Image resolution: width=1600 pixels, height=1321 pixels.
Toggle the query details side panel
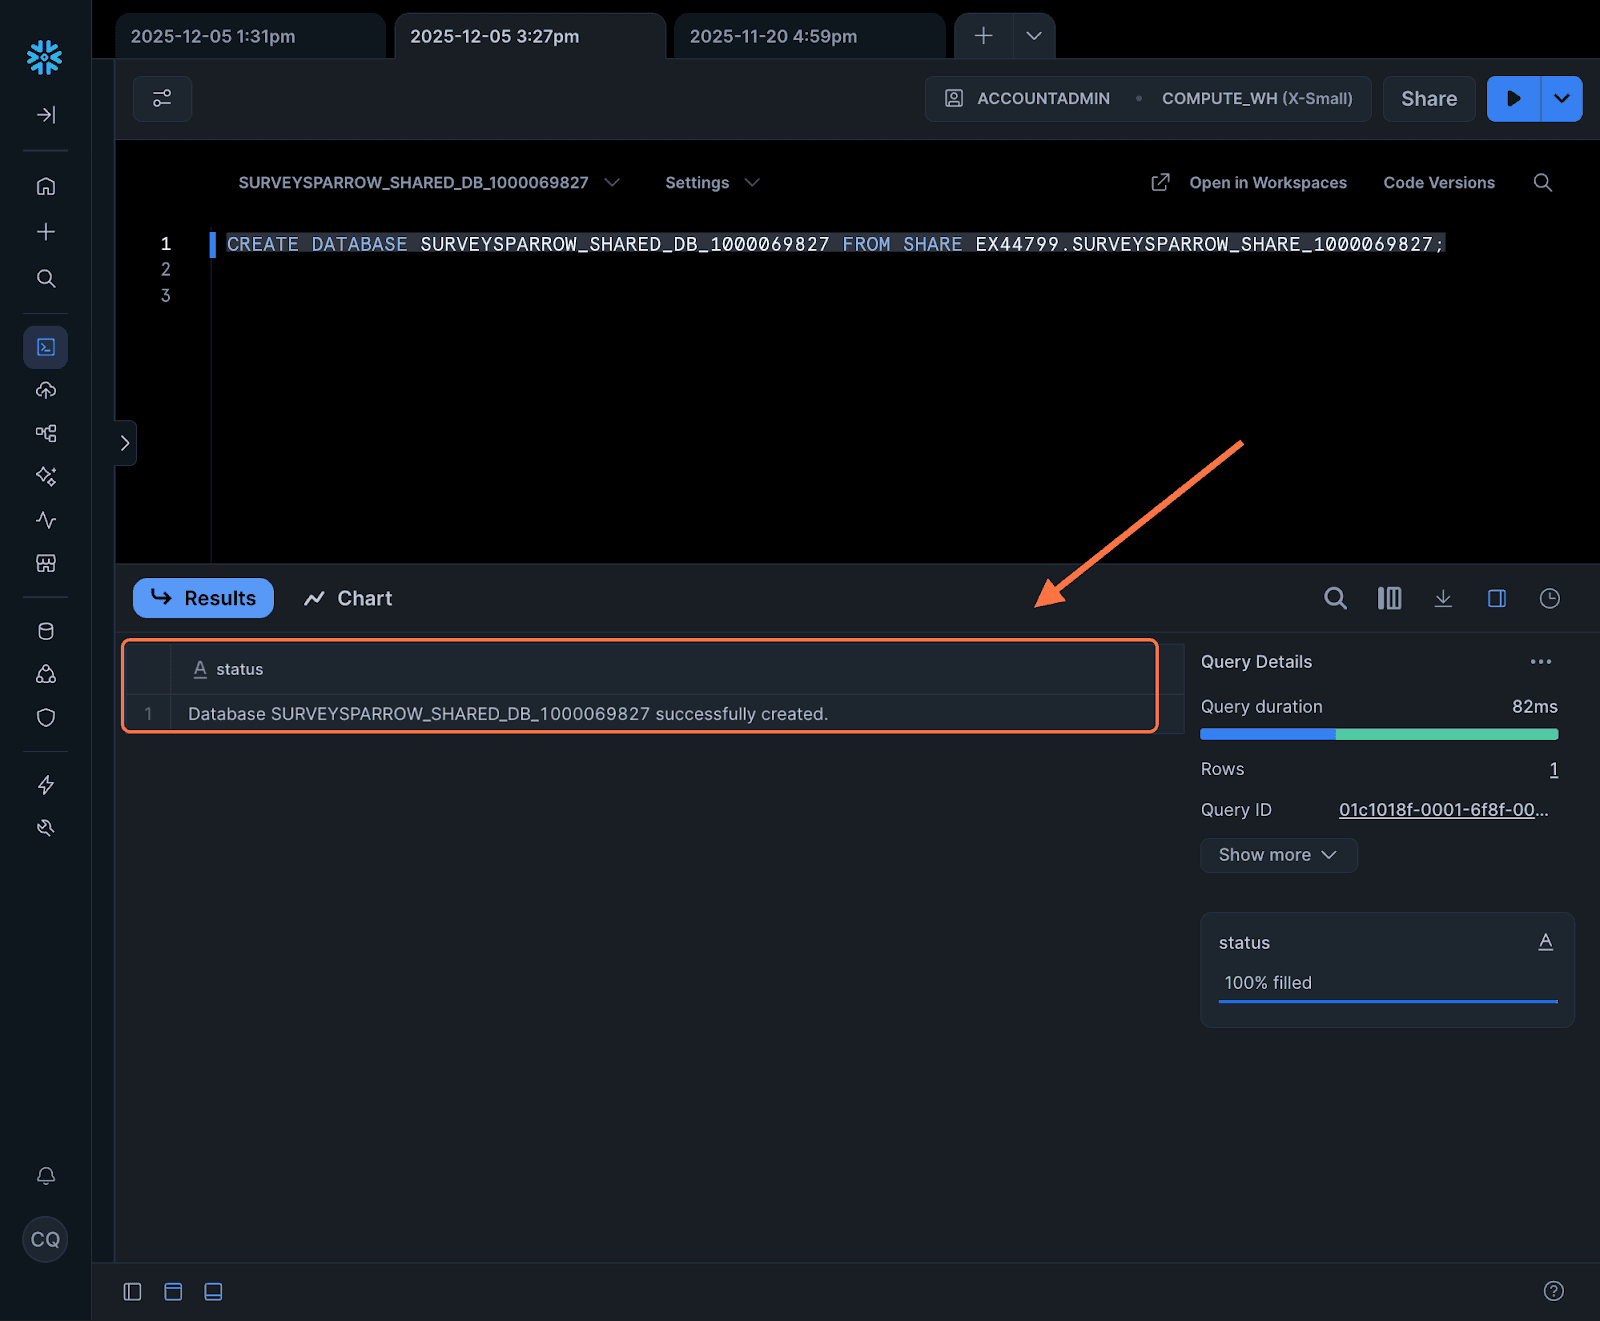[1496, 598]
